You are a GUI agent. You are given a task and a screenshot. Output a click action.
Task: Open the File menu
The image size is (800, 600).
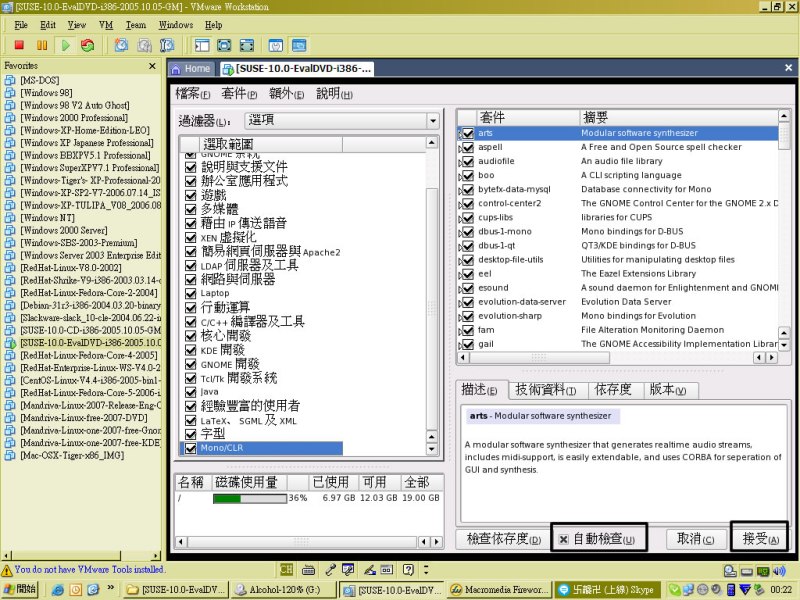tap(21, 24)
